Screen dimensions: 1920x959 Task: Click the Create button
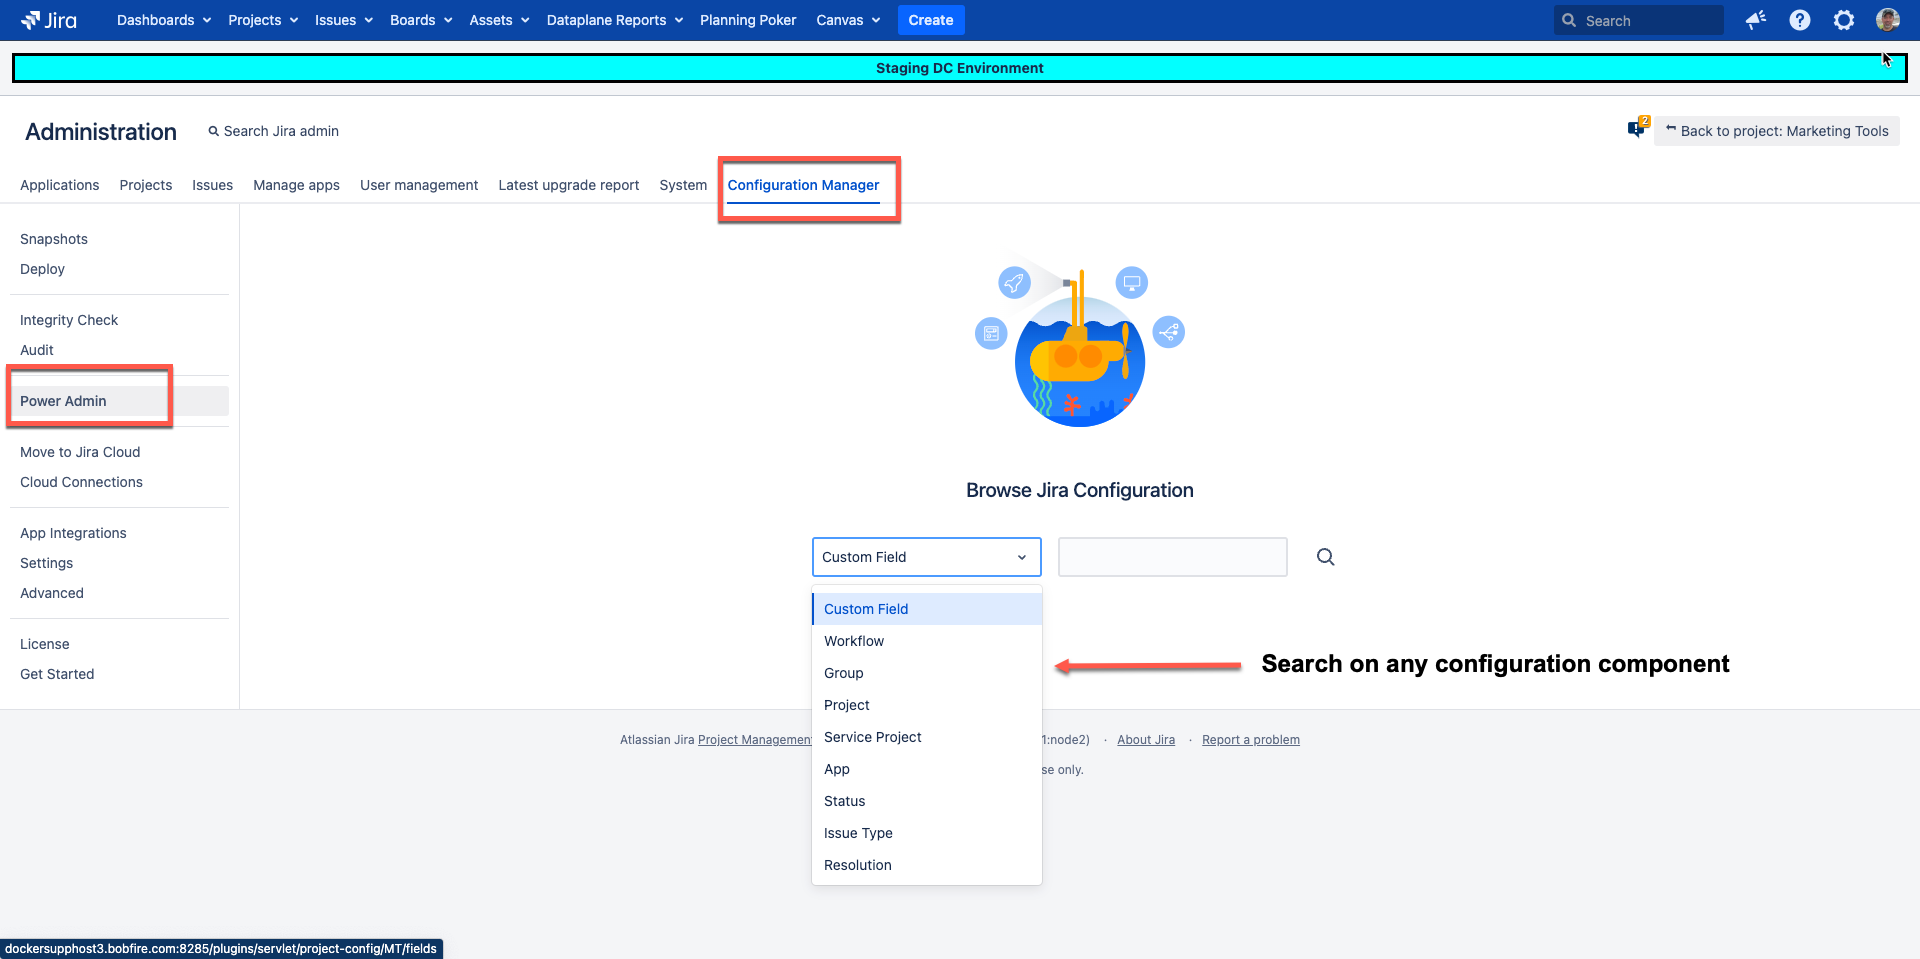pos(930,20)
